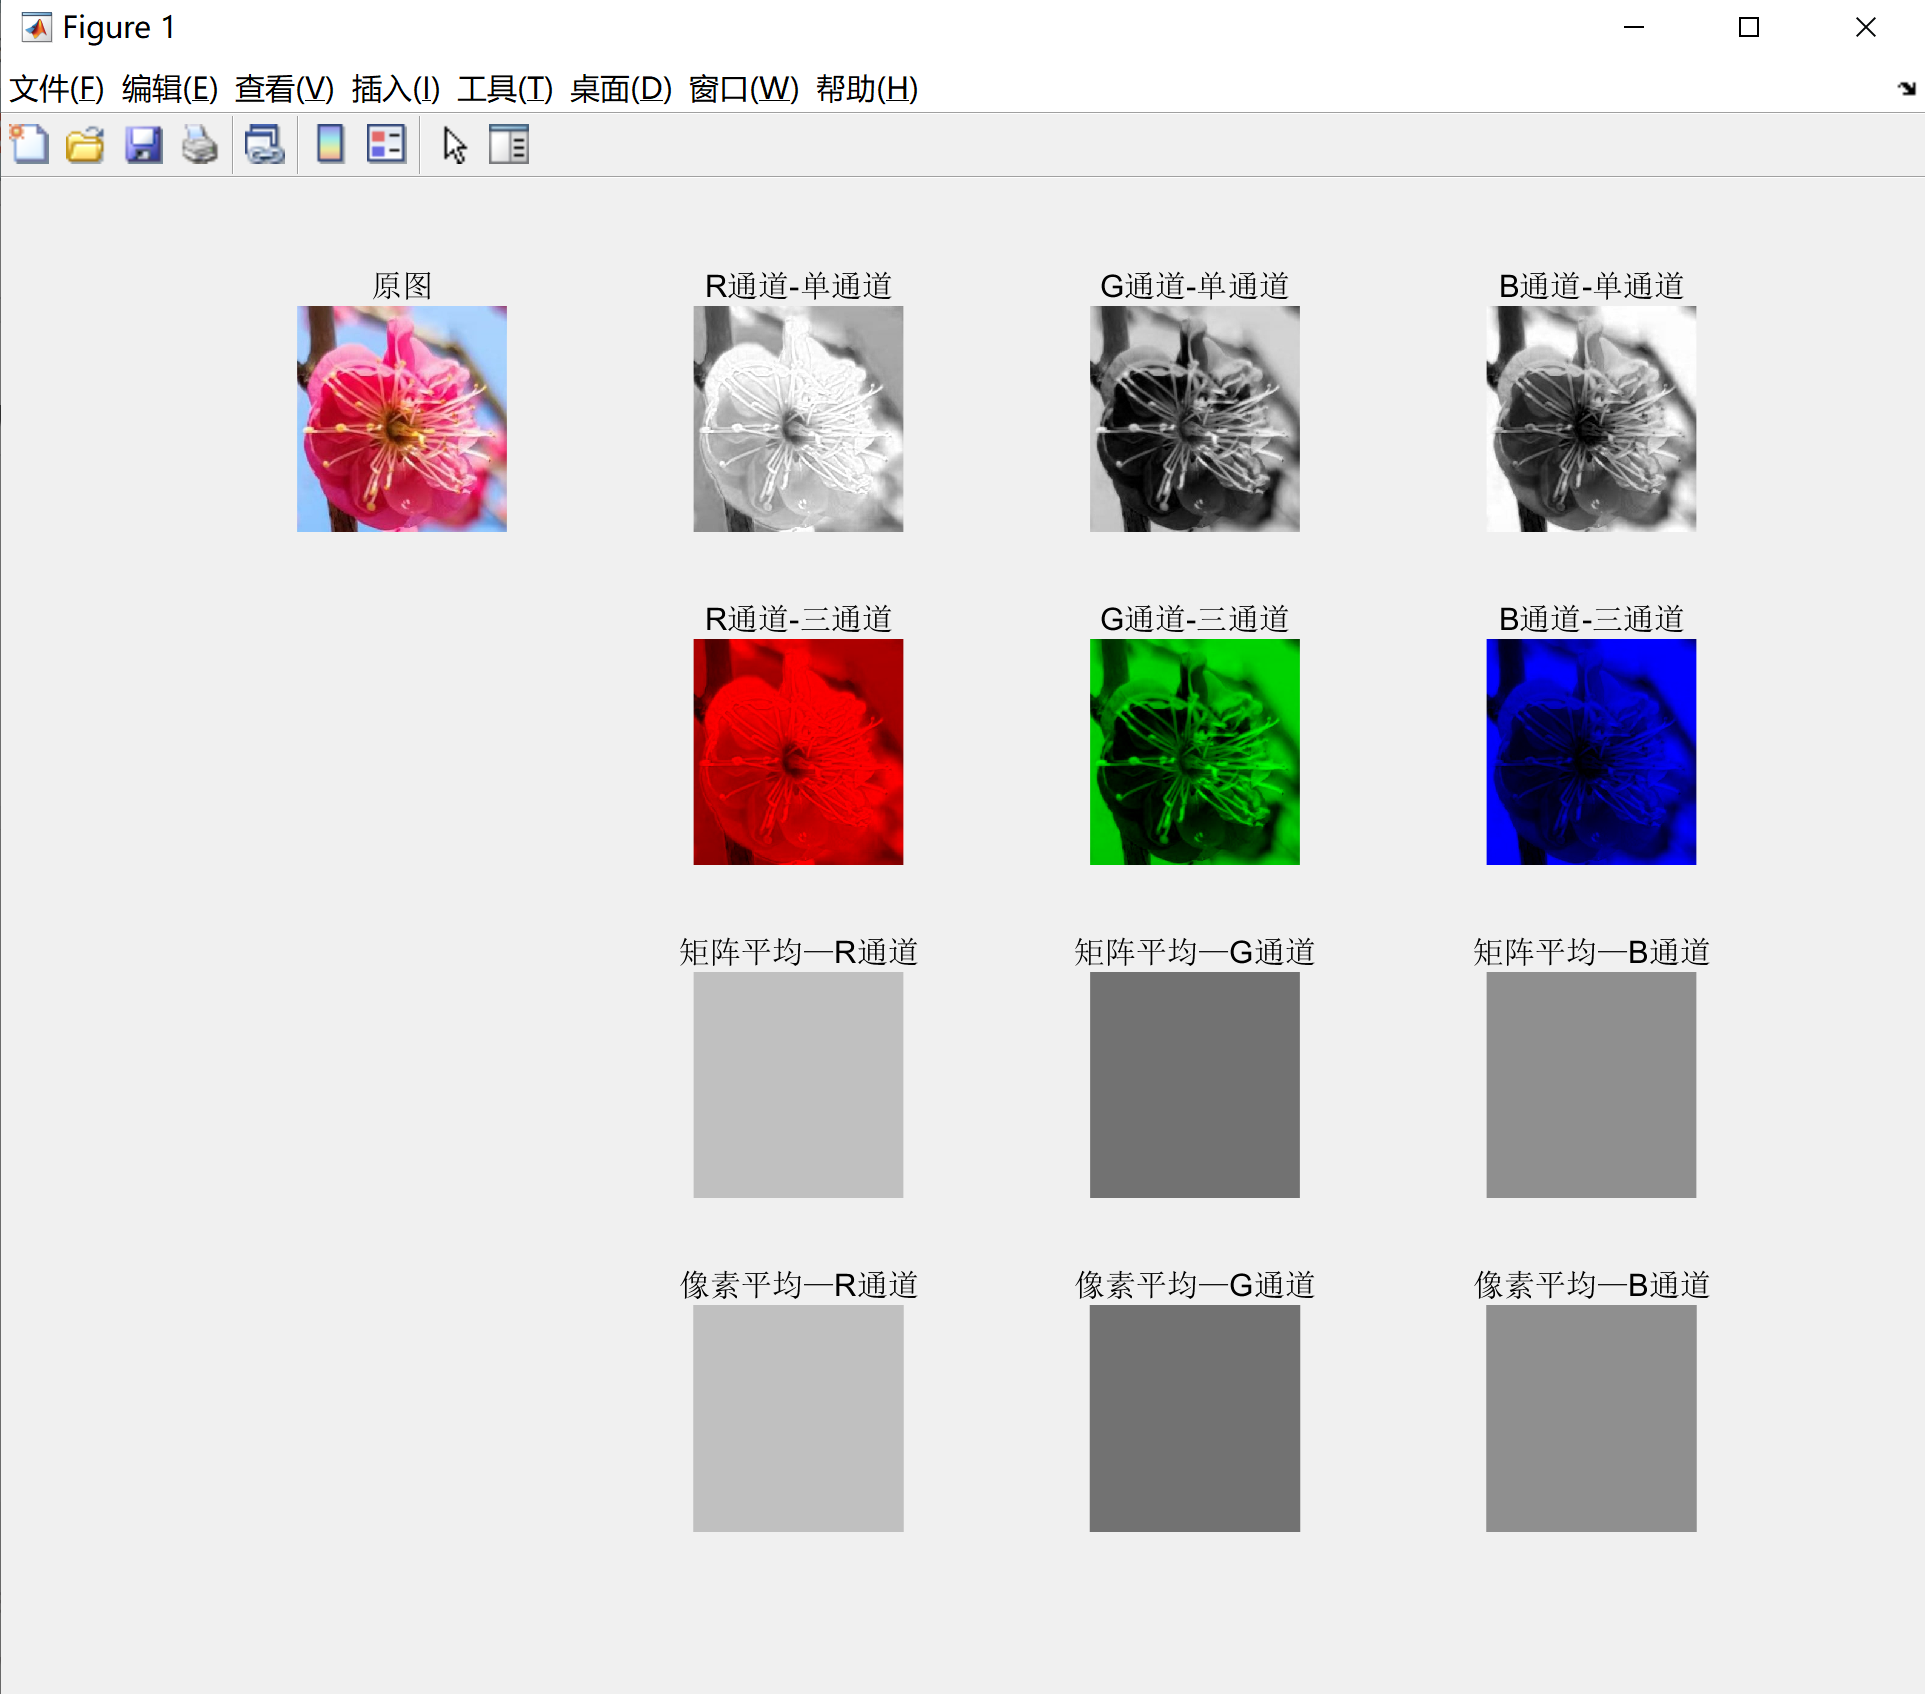
Task: Toggle the Insert Legend toolbar icon
Action: pos(386,145)
